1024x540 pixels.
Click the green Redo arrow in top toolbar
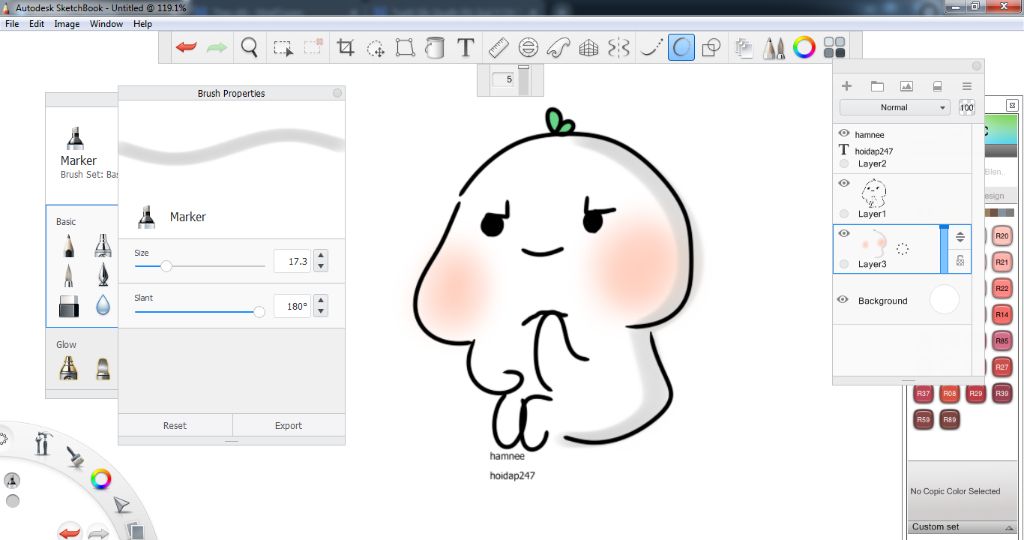217,47
